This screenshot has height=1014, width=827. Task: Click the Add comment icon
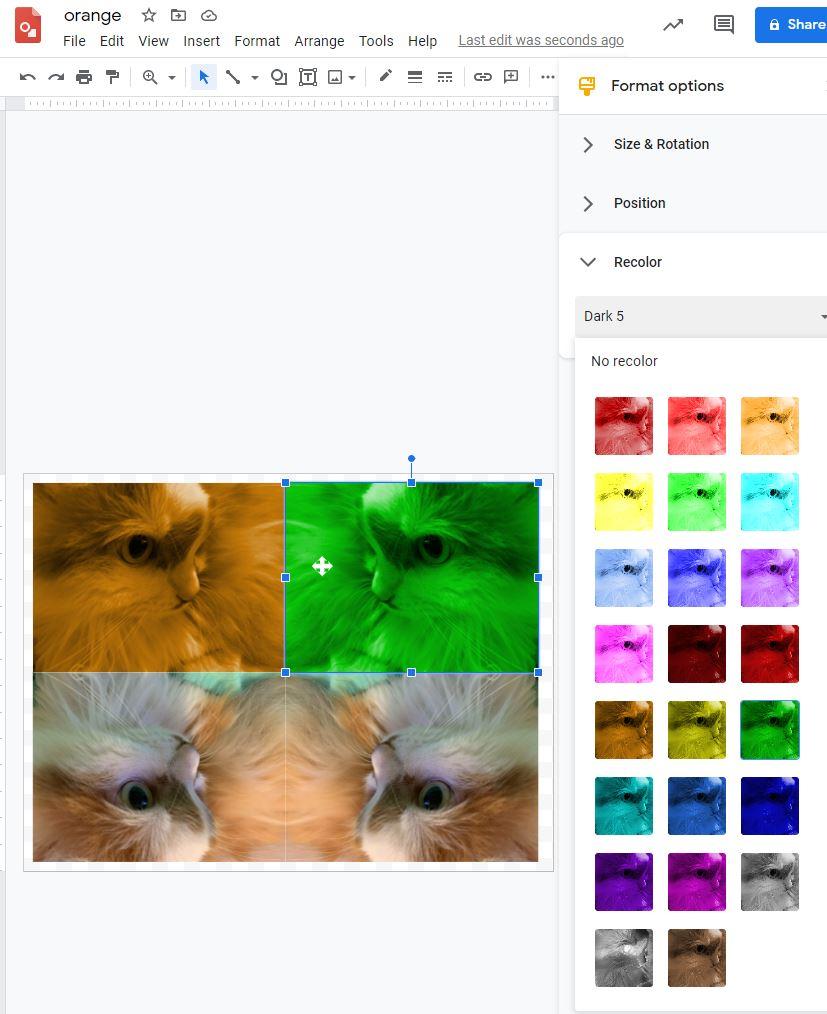pos(511,77)
